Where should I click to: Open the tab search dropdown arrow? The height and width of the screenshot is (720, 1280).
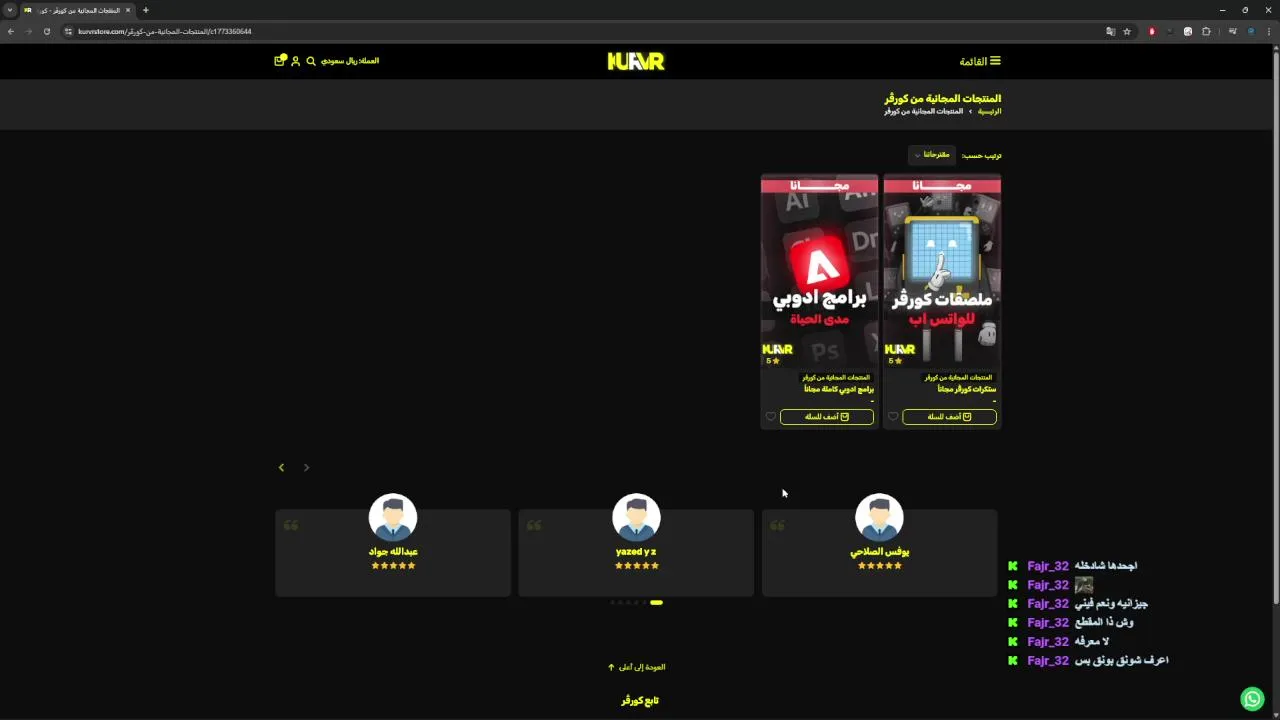tap(10, 10)
